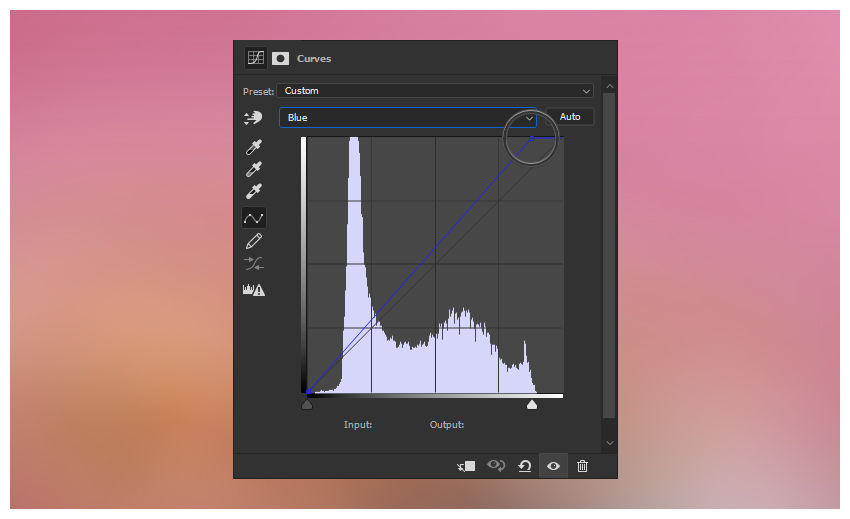850x519 pixels.
Task: Pick the white point eyedropper
Action: tap(254, 191)
